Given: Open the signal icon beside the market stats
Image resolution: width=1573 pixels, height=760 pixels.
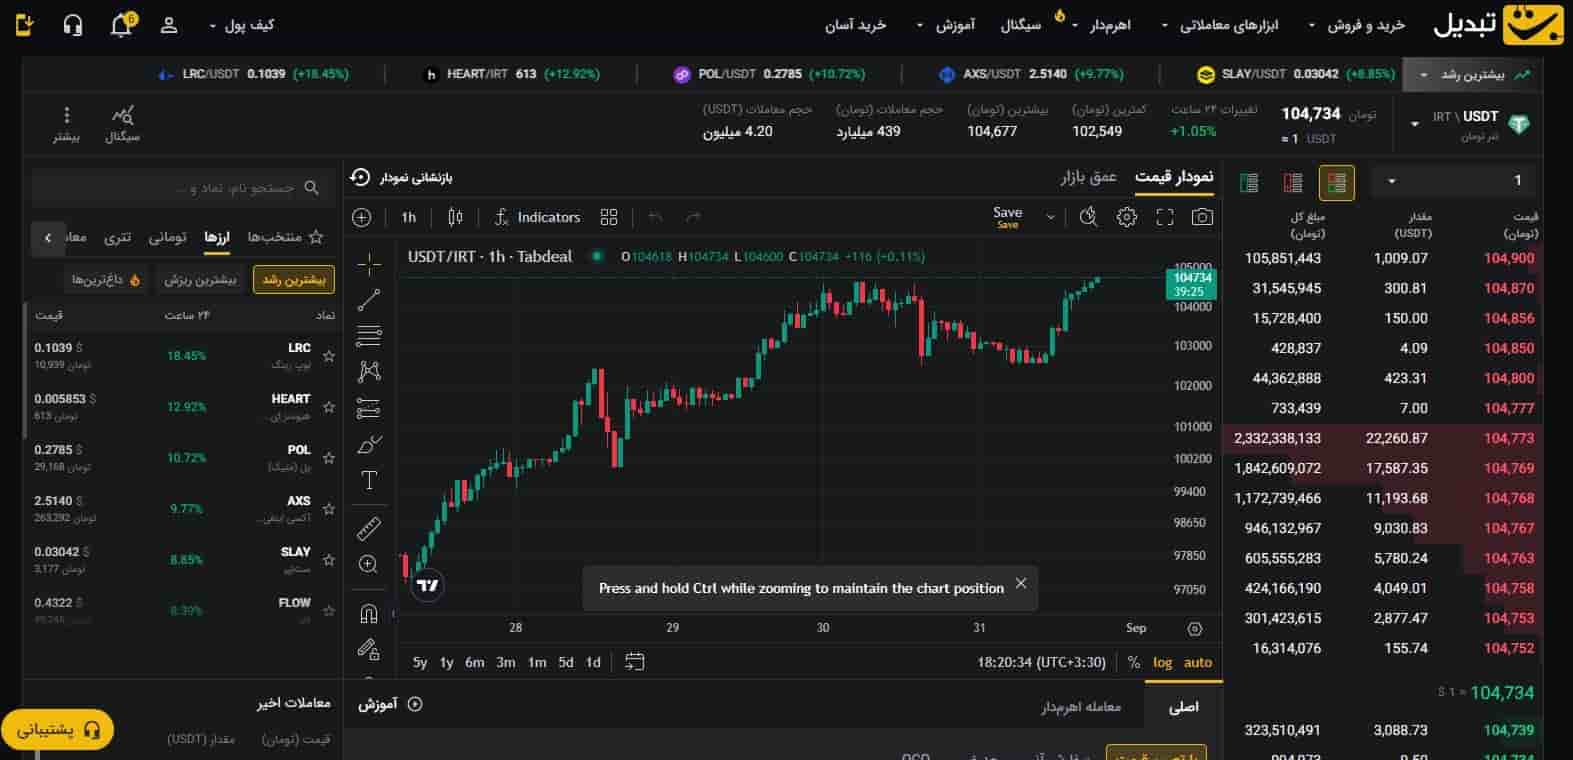Looking at the screenshot, I should point(123,124).
